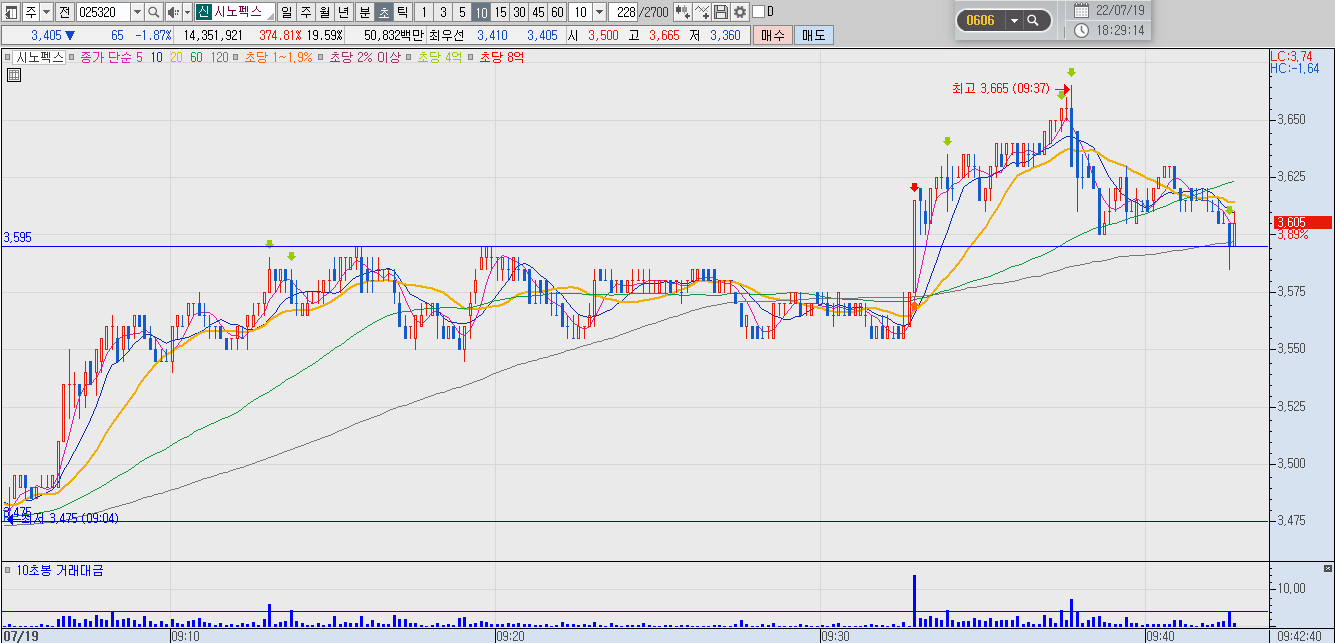Select the 틱 tick period tab
Screen dimensions: 1335x643
pyautogui.click(x=402, y=12)
